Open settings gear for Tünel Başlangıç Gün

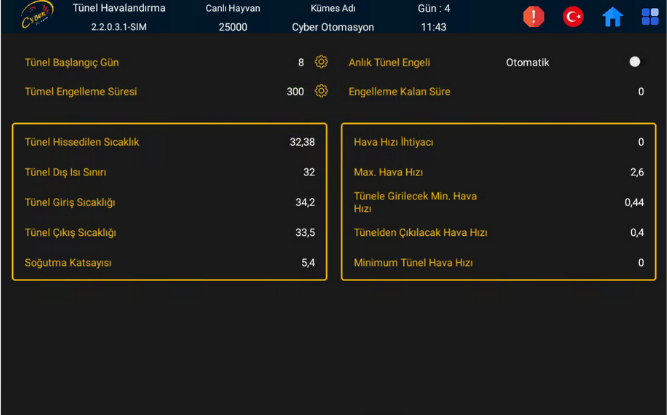[x=321, y=62]
